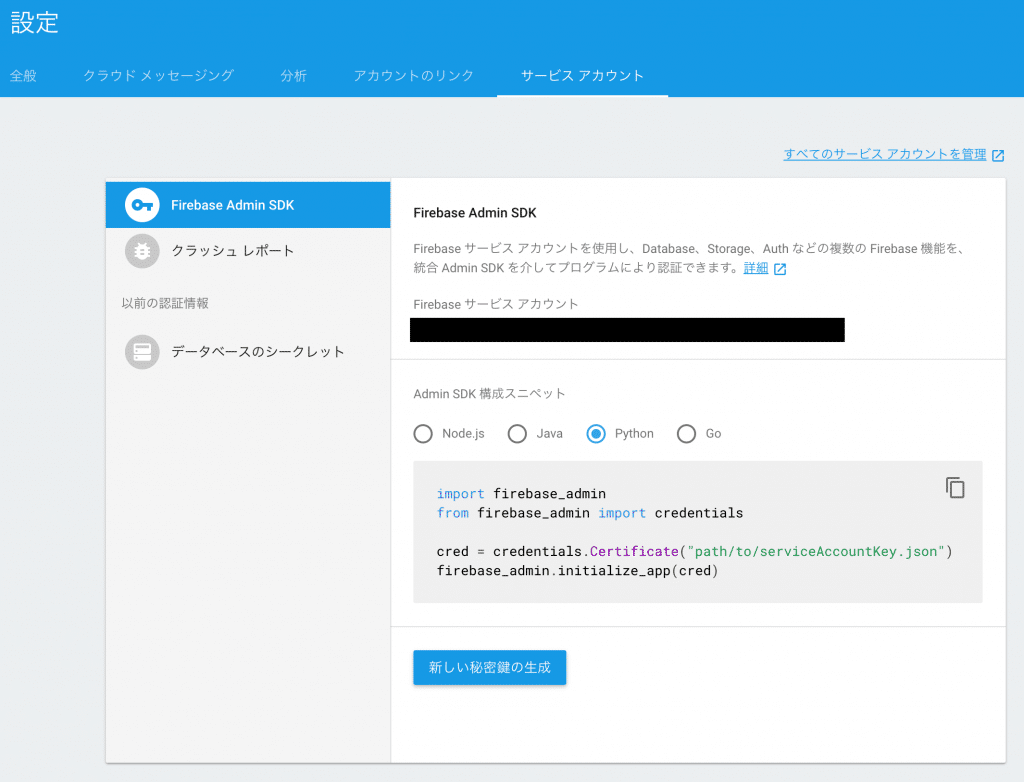Open the 分析 tab
The width and height of the screenshot is (1024, 782).
[x=294, y=76]
